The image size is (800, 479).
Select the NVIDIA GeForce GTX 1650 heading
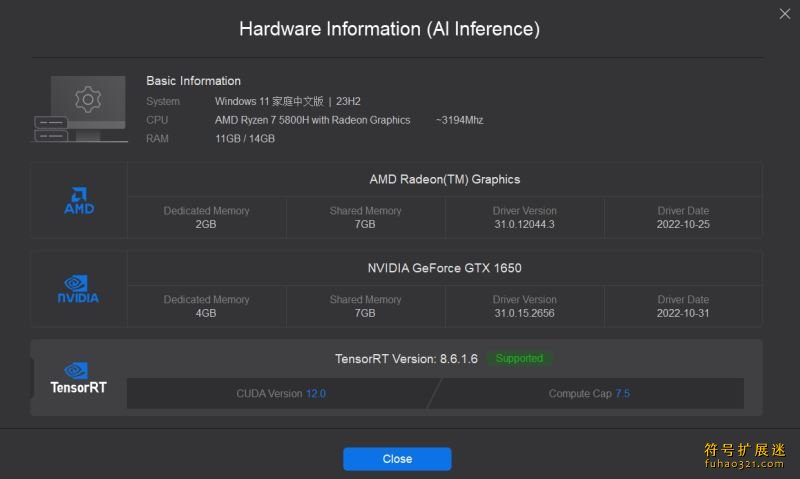tap(445, 268)
